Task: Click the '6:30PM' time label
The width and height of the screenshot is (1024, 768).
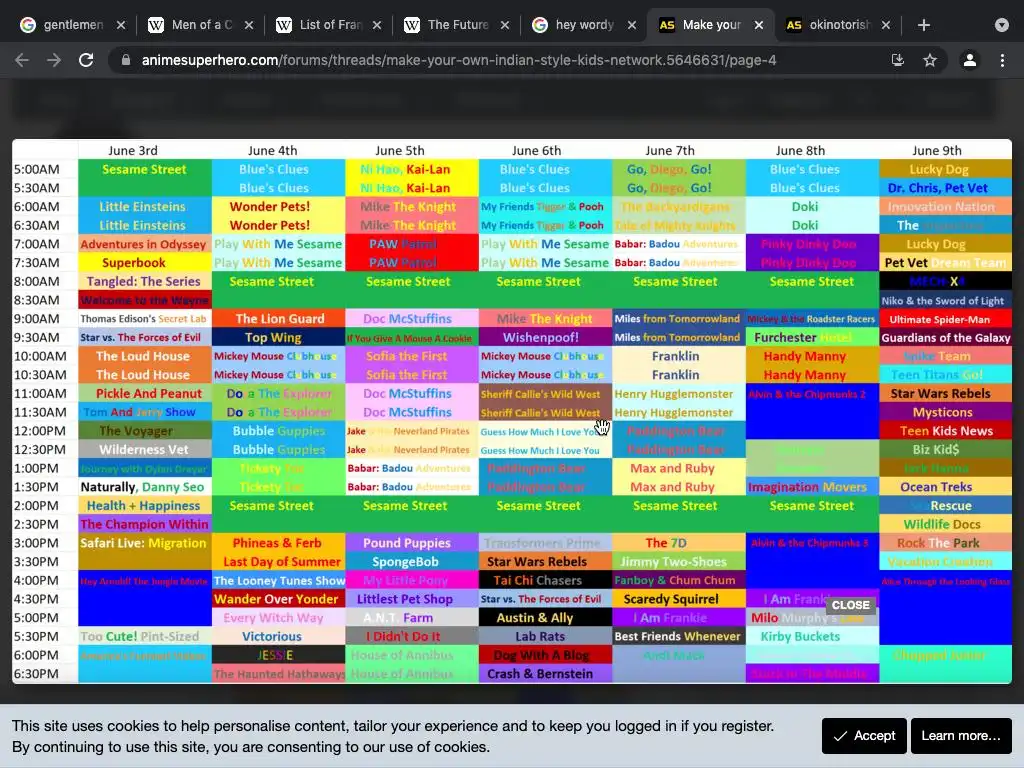Action: point(37,674)
